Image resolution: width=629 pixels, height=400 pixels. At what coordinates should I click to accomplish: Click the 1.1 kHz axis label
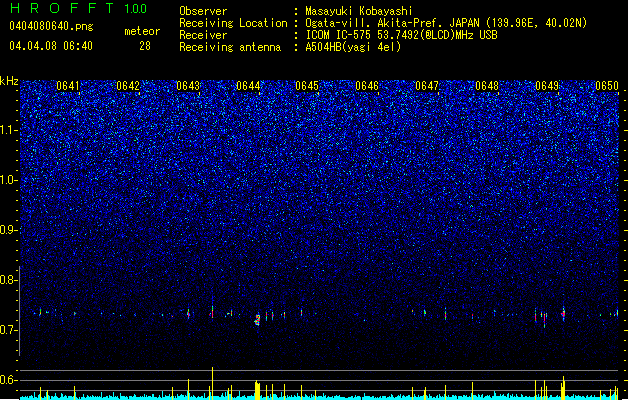[x=8, y=130]
